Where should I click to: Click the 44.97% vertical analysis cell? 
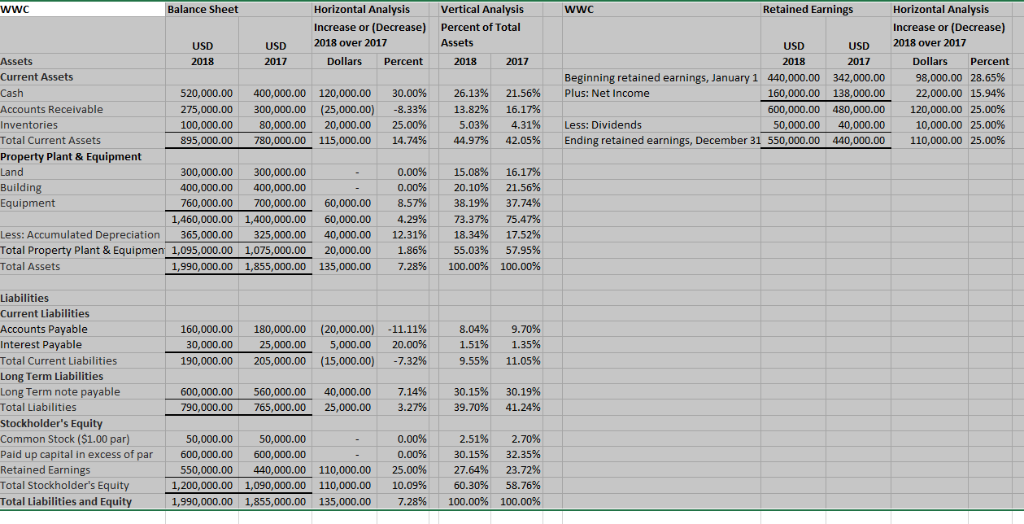(x=472, y=140)
